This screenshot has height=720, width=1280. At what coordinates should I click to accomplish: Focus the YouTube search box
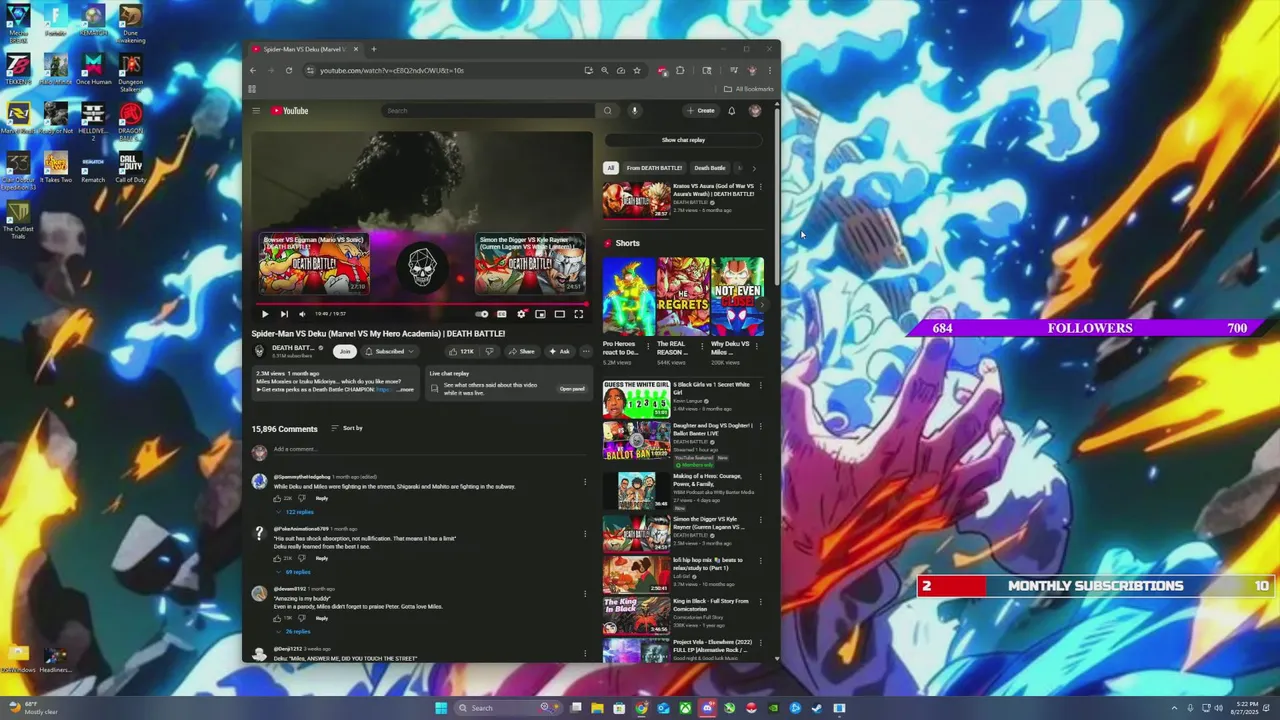[489, 111]
